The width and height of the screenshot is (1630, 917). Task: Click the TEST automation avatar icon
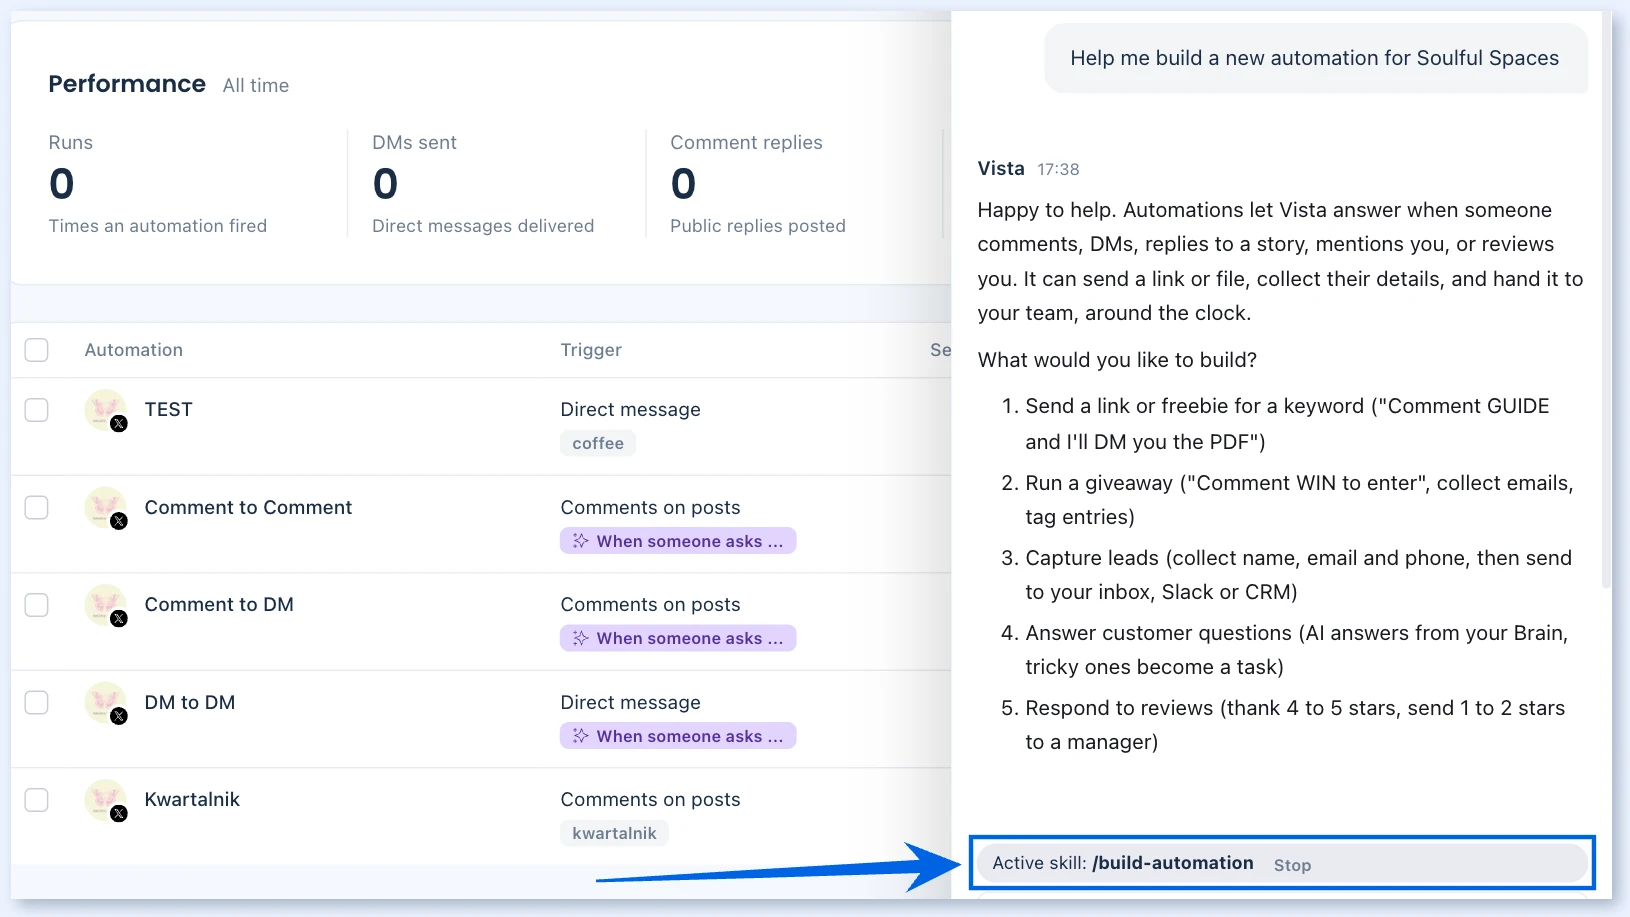[106, 410]
